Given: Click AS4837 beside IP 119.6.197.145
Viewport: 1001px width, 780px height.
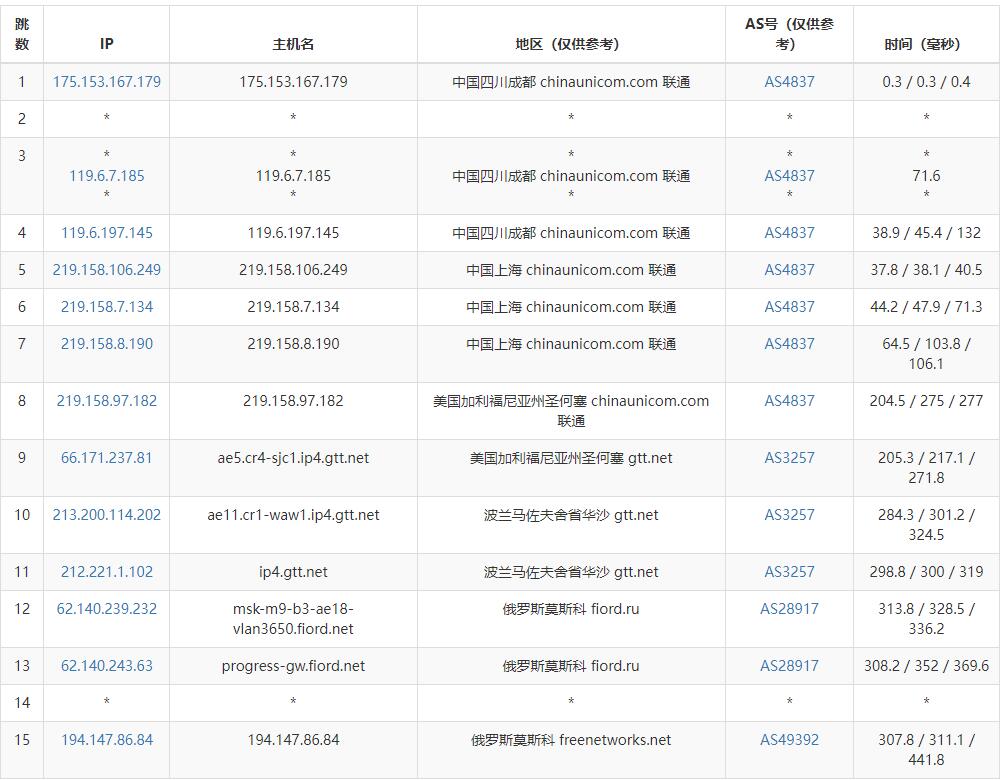Looking at the screenshot, I should tap(789, 232).
